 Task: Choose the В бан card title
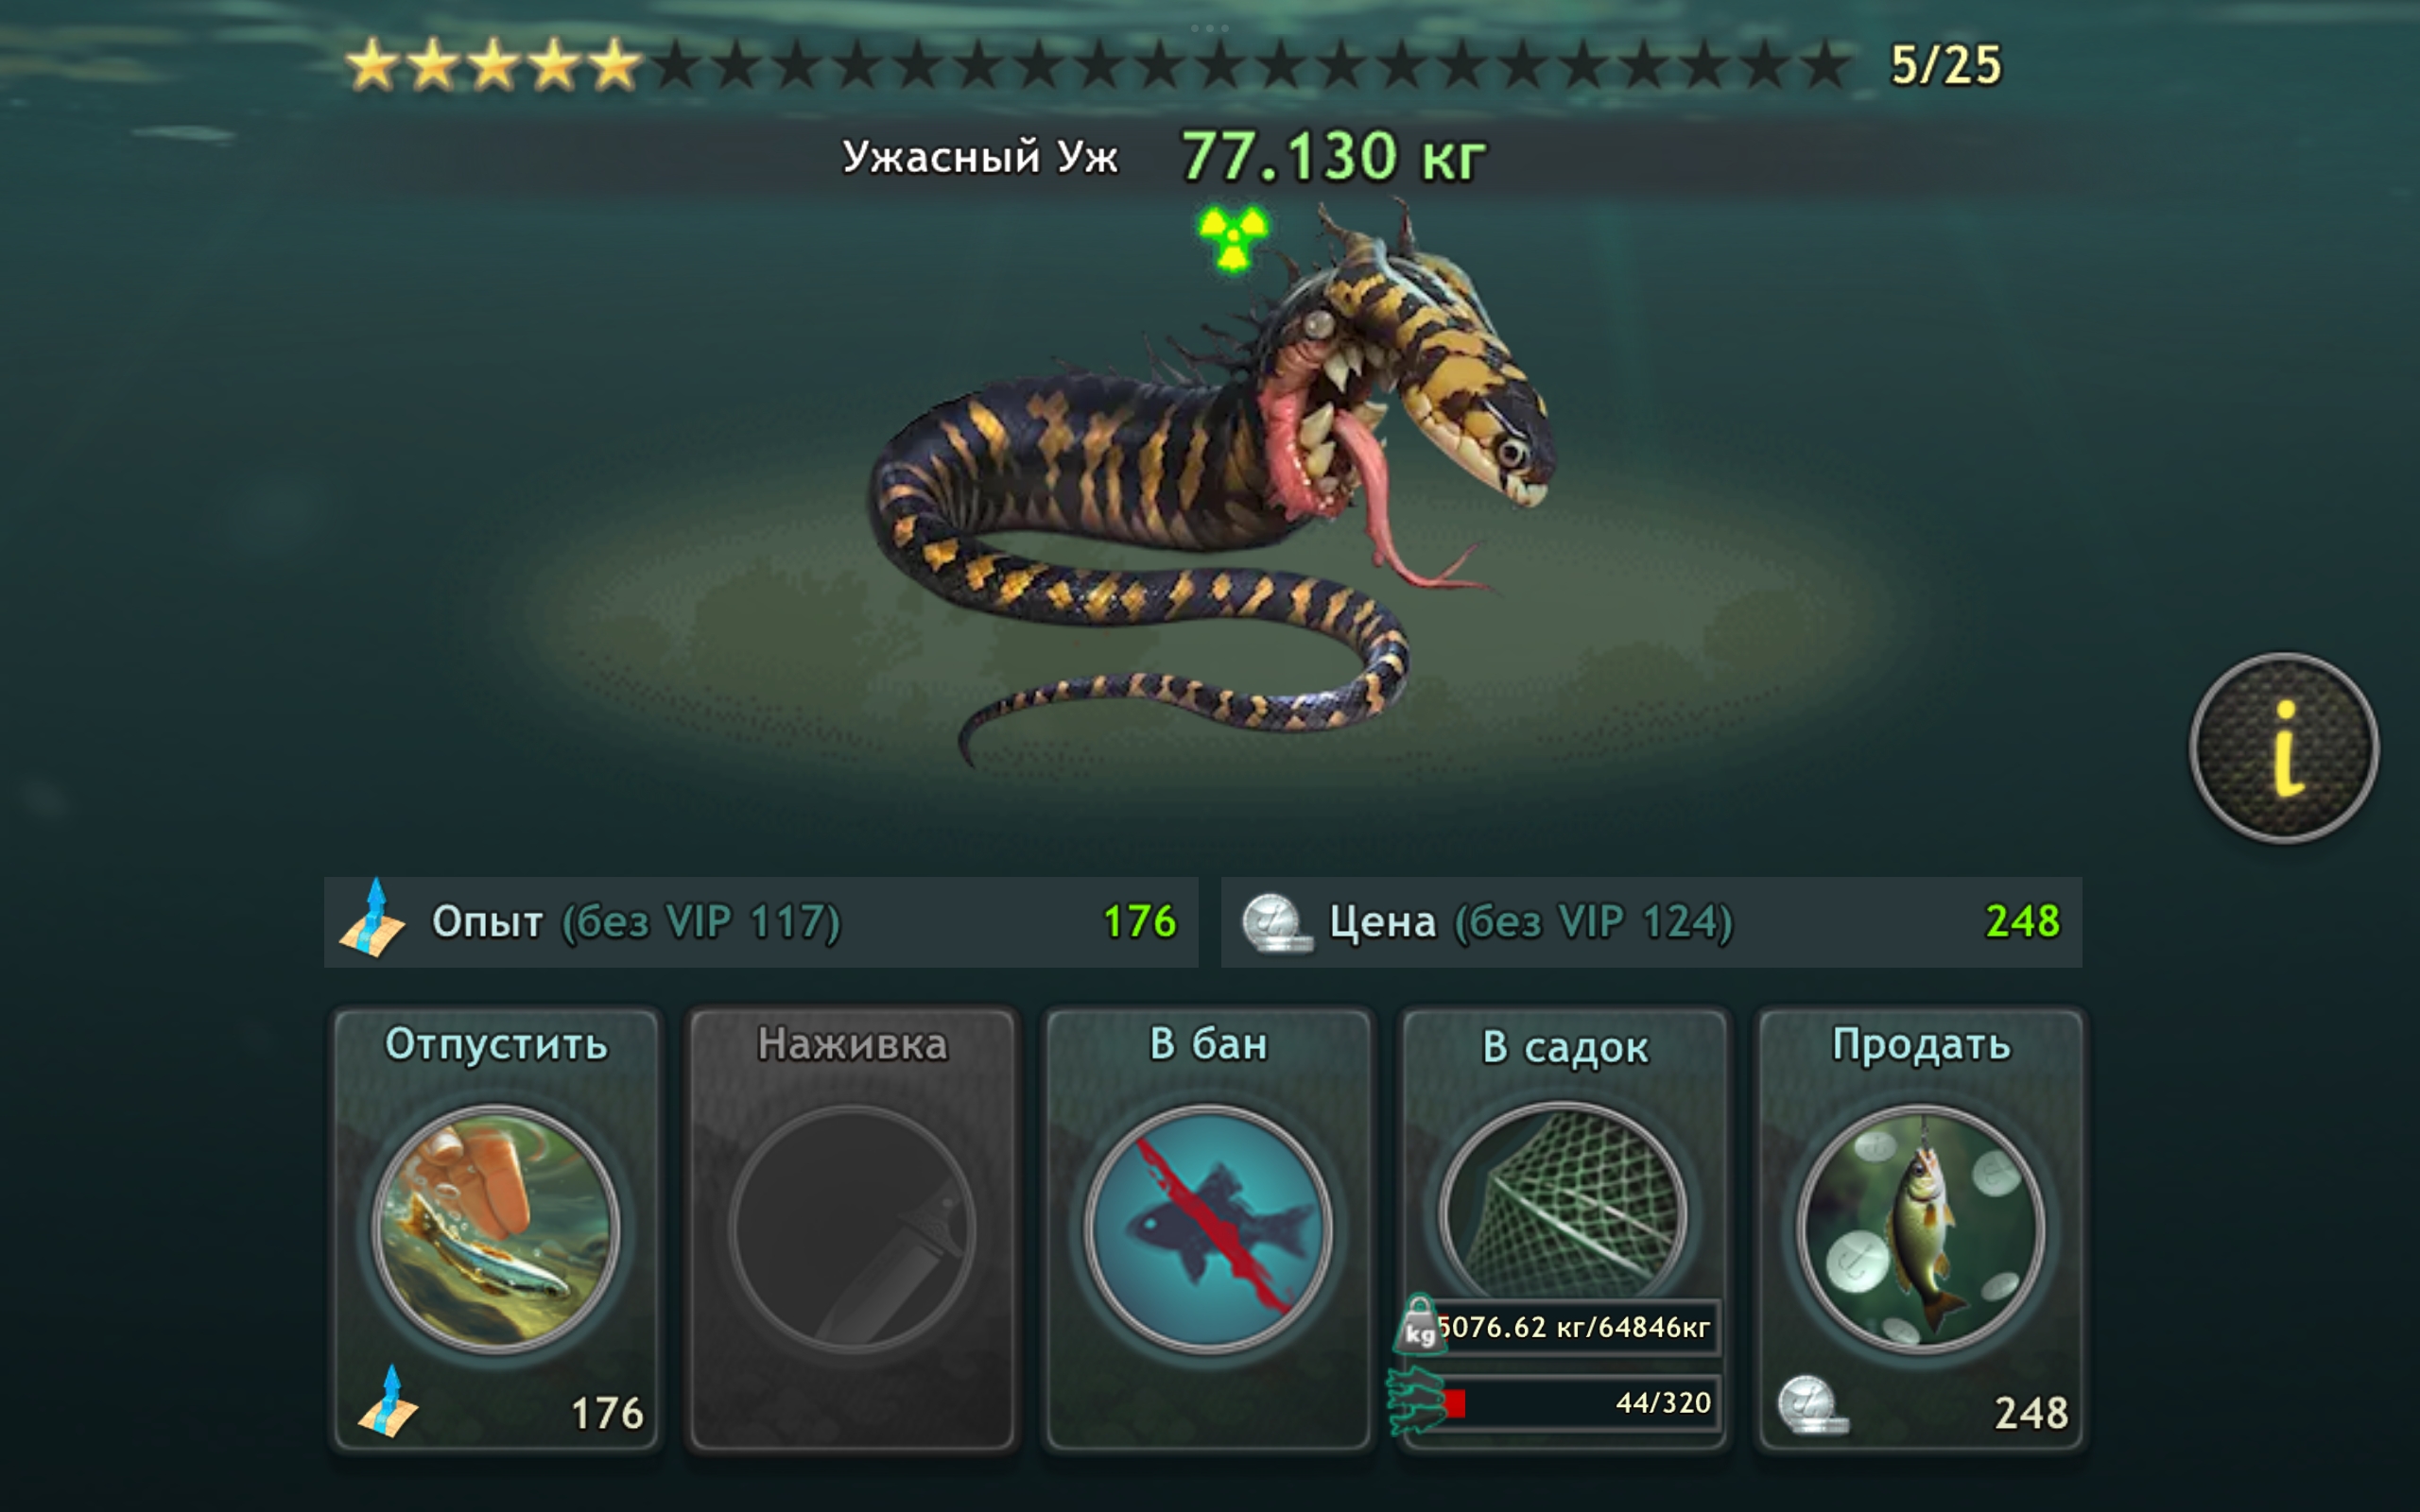(1208, 1044)
